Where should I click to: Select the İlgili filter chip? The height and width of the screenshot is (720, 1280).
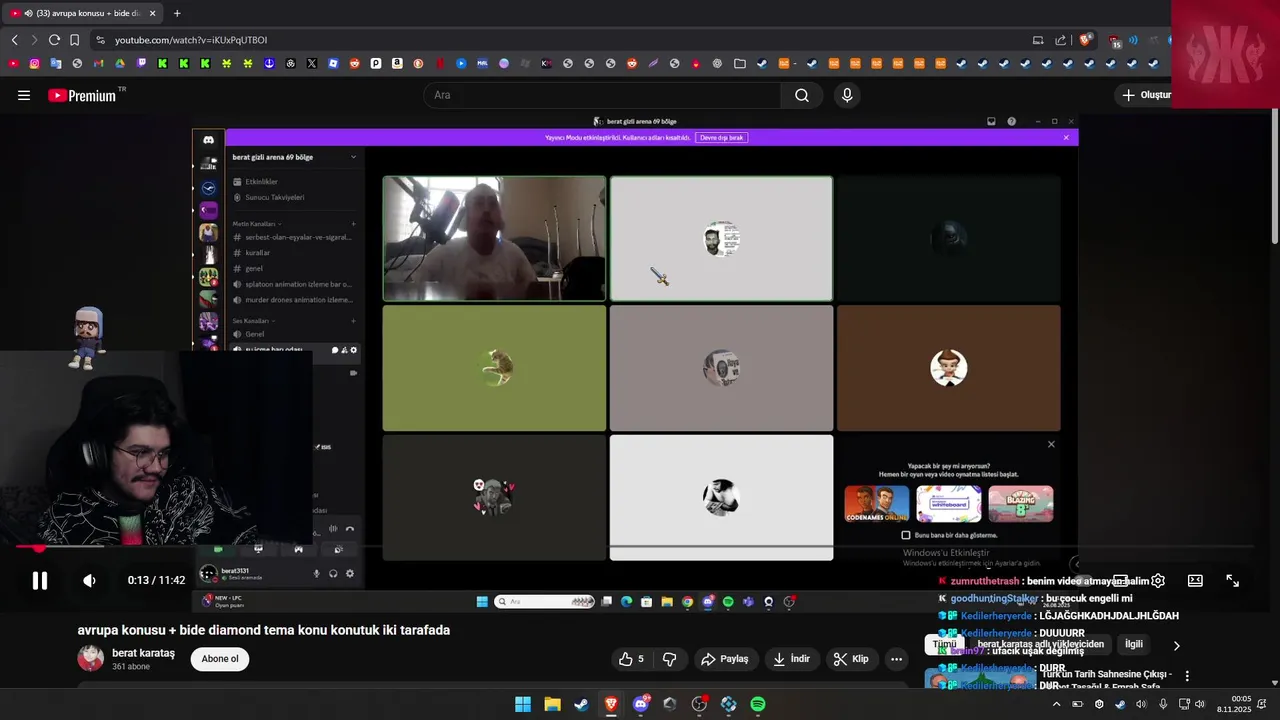[x=1133, y=645]
